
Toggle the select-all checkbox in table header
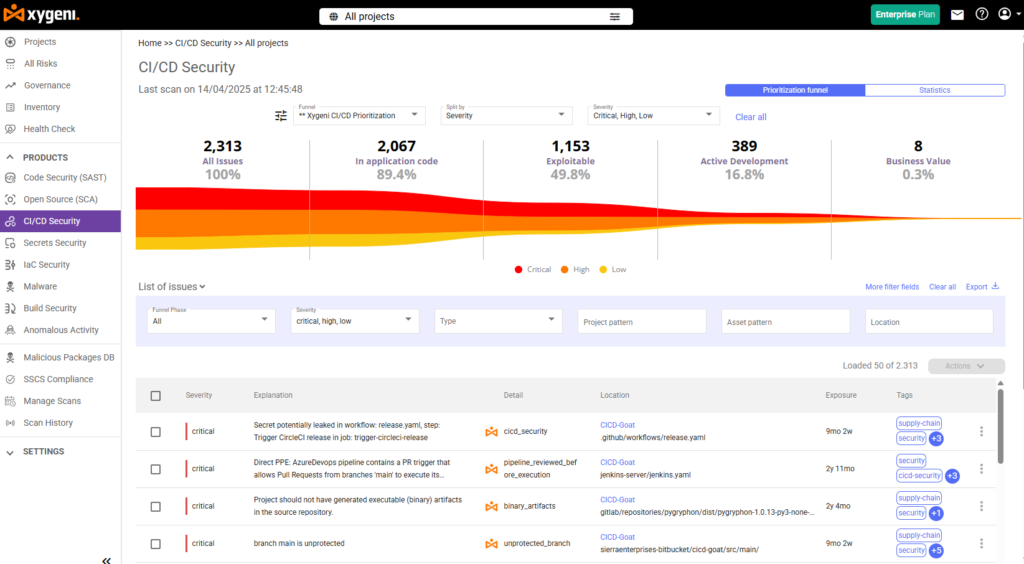[x=155, y=396]
